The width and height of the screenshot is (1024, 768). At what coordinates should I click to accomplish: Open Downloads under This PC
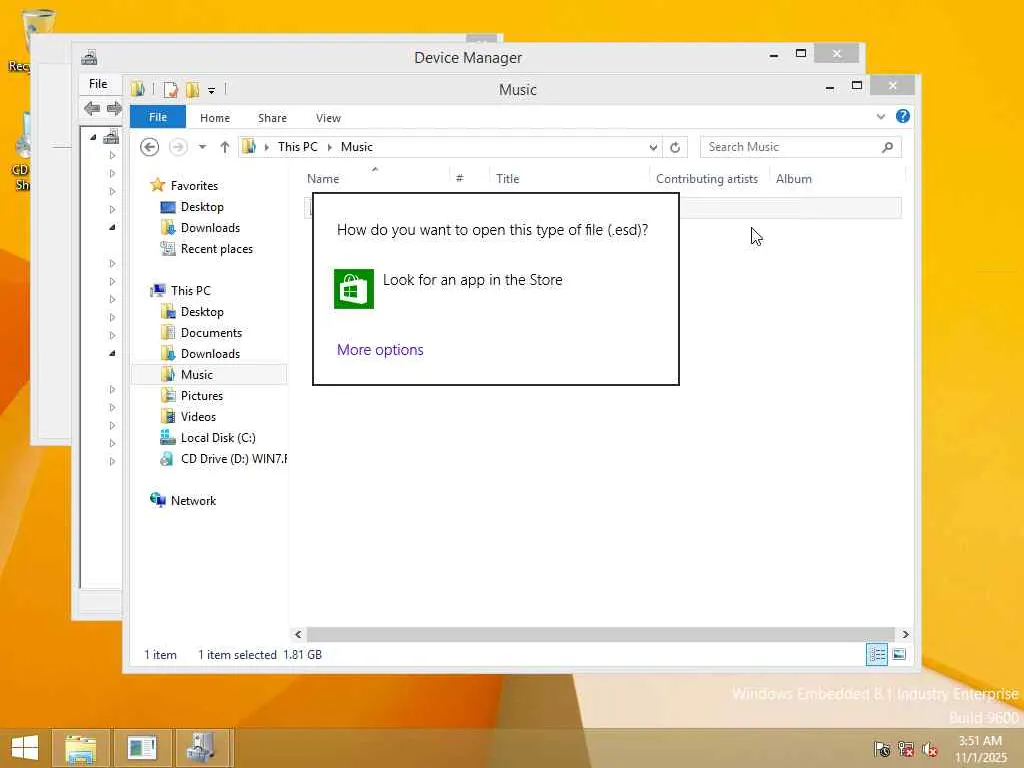coord(210,354)
